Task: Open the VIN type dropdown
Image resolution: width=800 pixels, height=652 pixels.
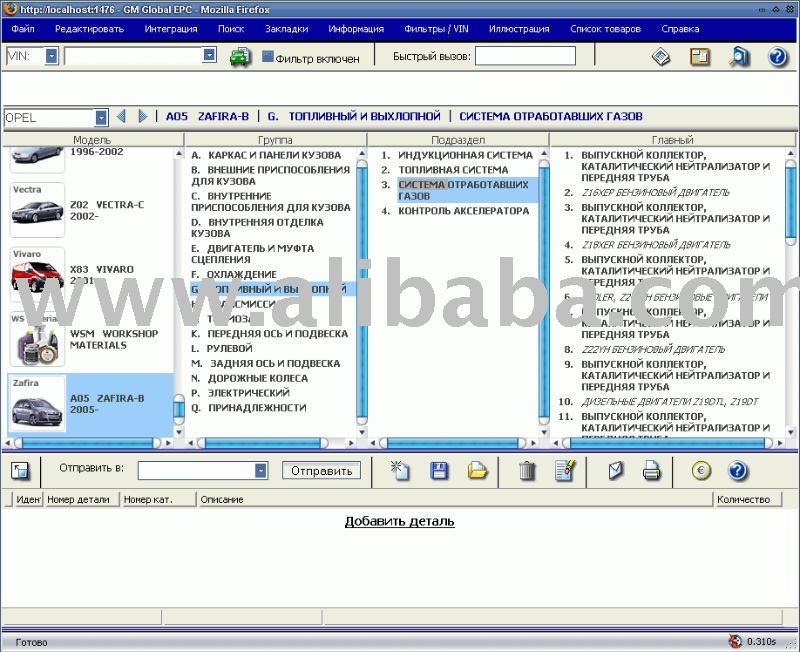Action: pos(52,56)
